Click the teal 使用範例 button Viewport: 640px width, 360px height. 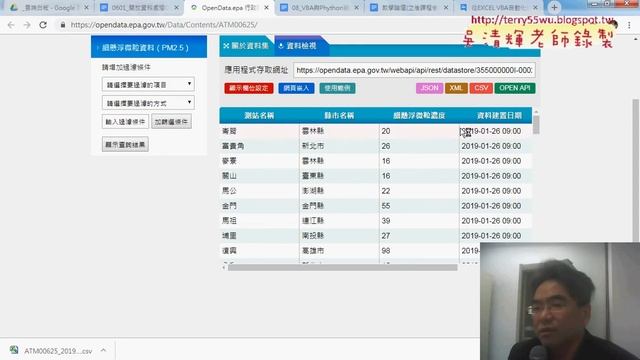(337, 88)
